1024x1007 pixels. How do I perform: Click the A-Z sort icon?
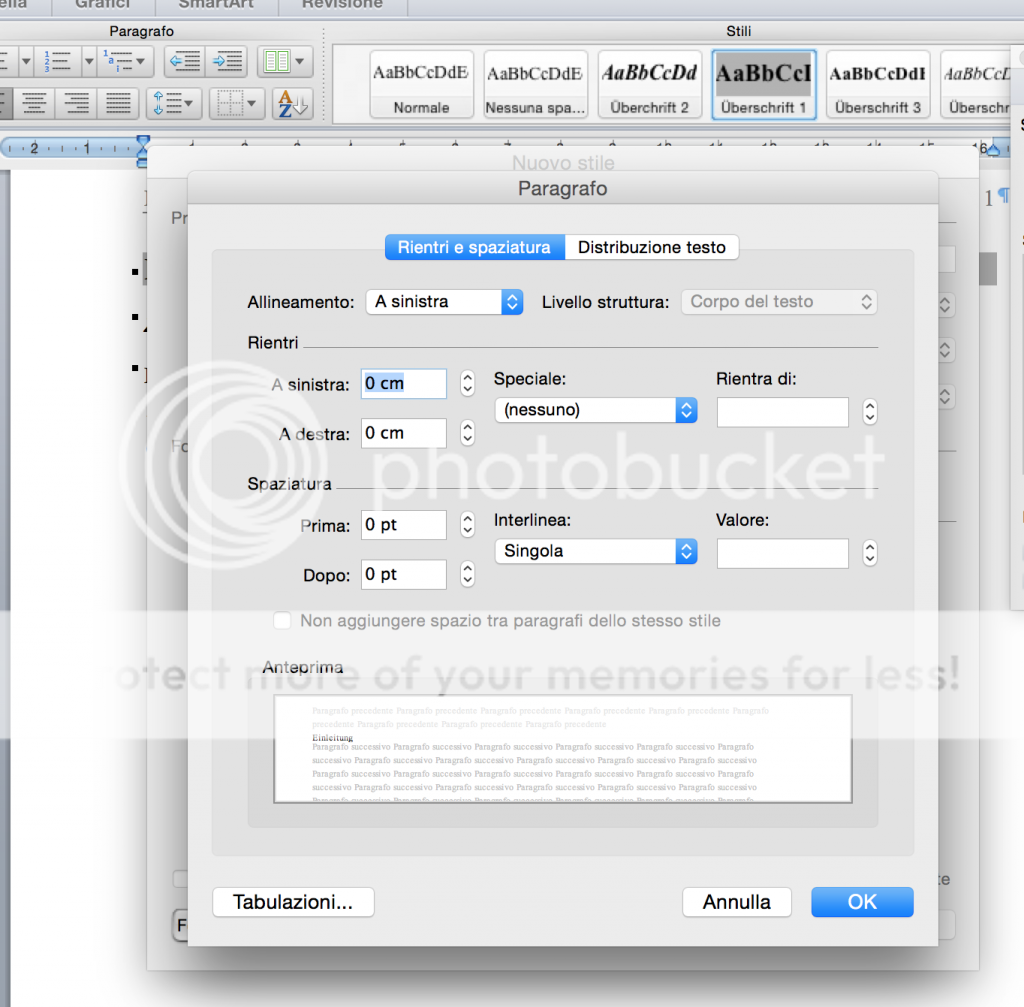292,102
